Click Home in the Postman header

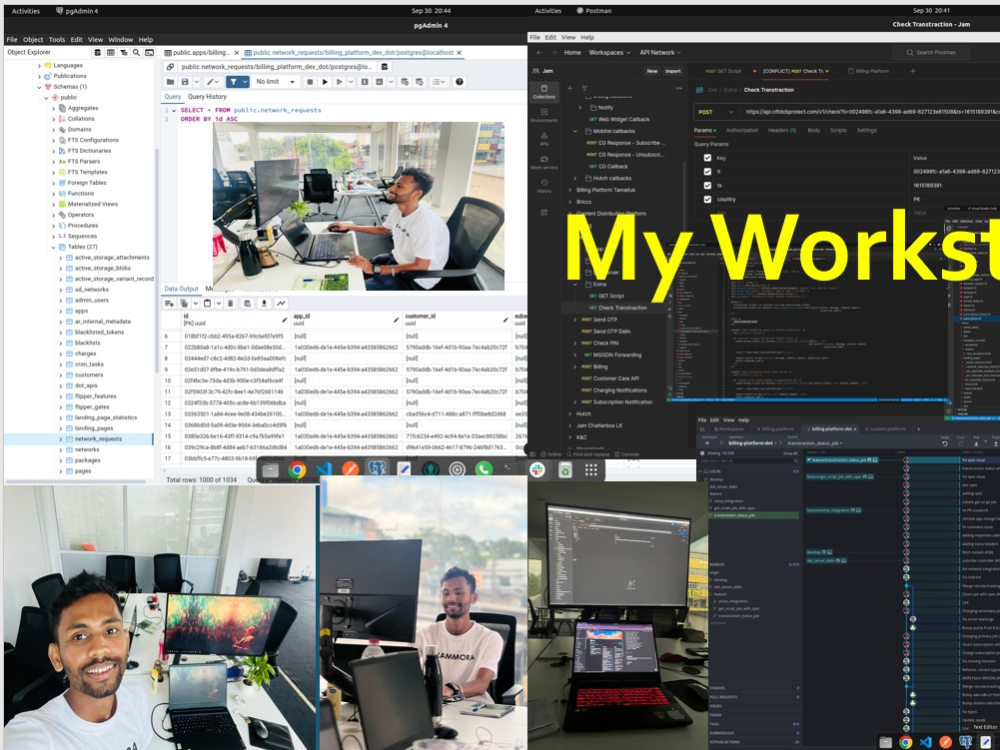pos(572,52)
